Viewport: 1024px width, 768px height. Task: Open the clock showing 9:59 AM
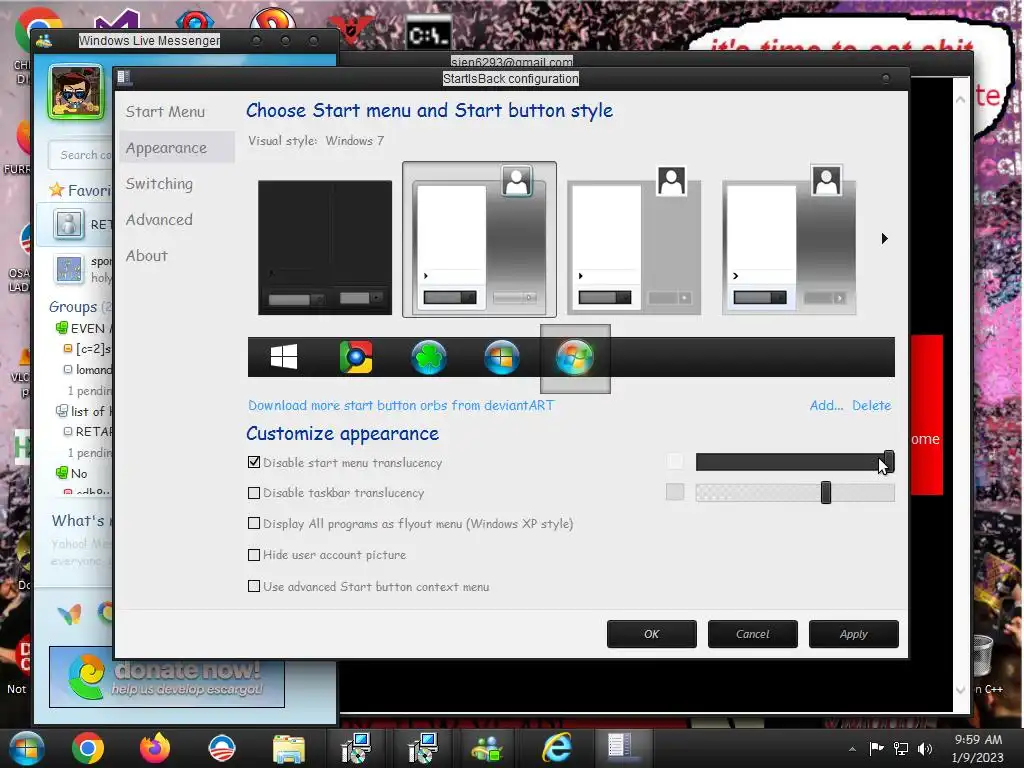(978, 748)
